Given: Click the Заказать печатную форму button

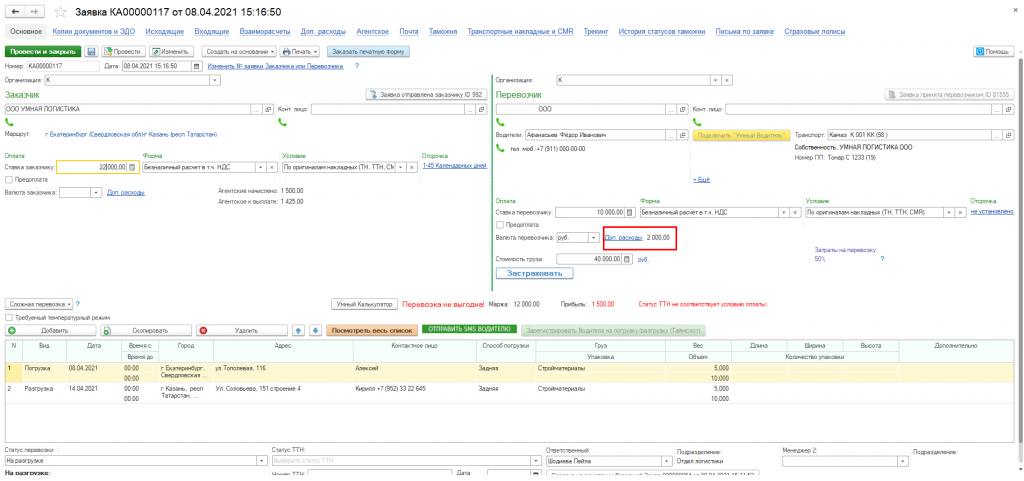Looking at the screenshot, I should click(x=368, y=52).
